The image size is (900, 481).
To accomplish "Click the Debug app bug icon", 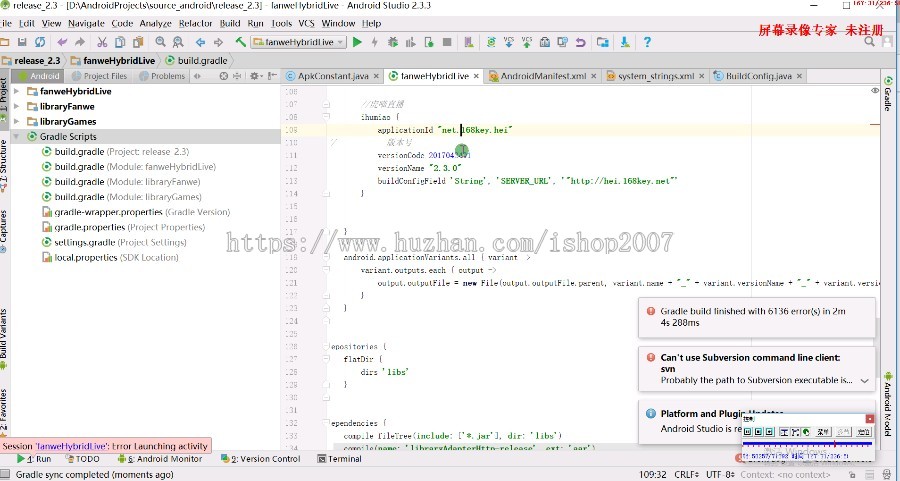I will (x=391, y=42).
